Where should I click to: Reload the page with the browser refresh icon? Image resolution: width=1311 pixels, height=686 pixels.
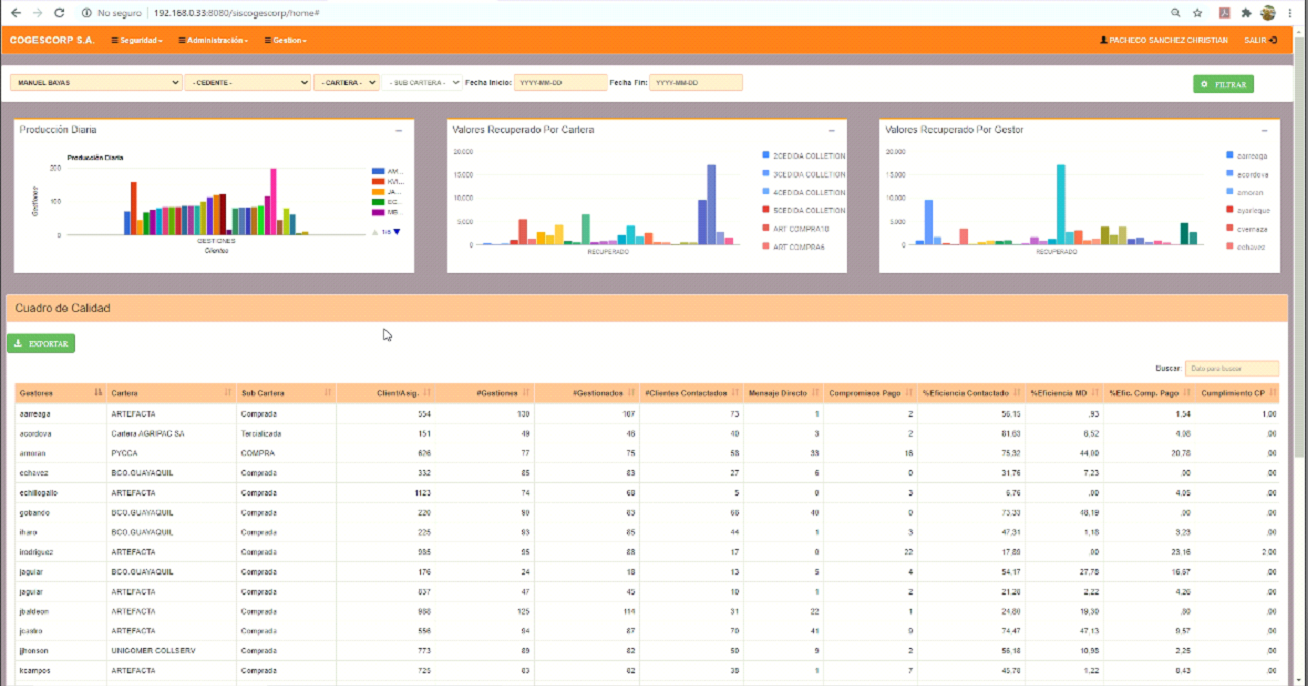coord(59,13)
